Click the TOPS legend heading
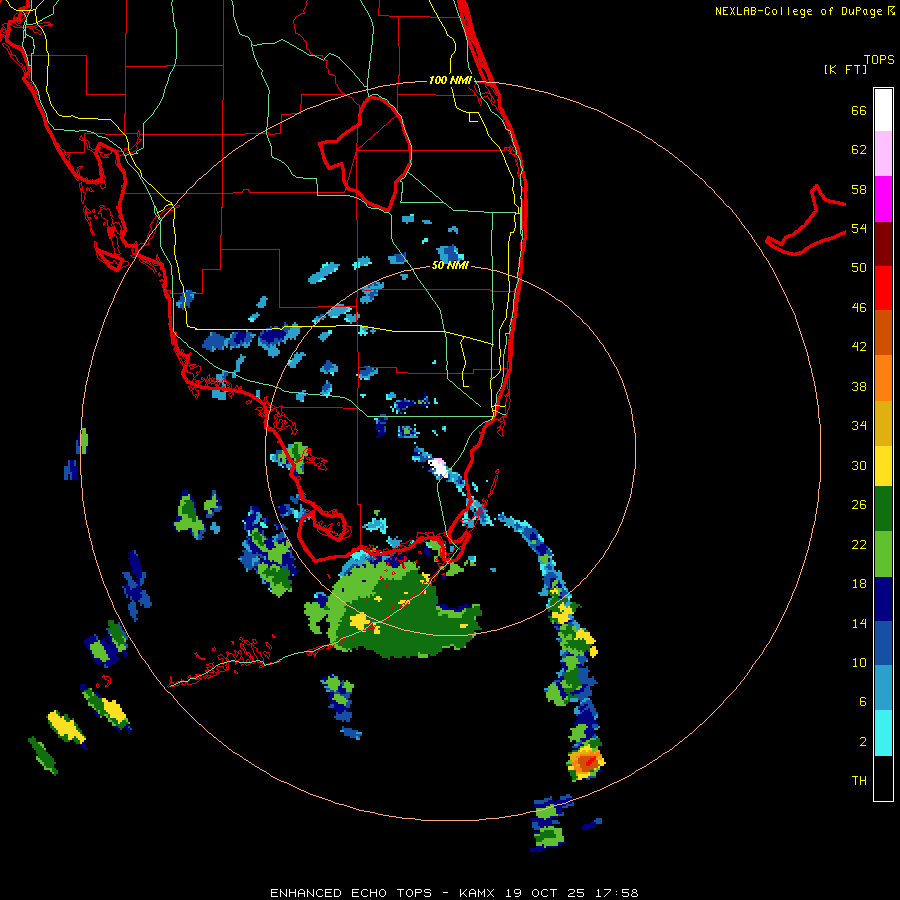Screen dimensions: 900x900 (x=879, y=60)
